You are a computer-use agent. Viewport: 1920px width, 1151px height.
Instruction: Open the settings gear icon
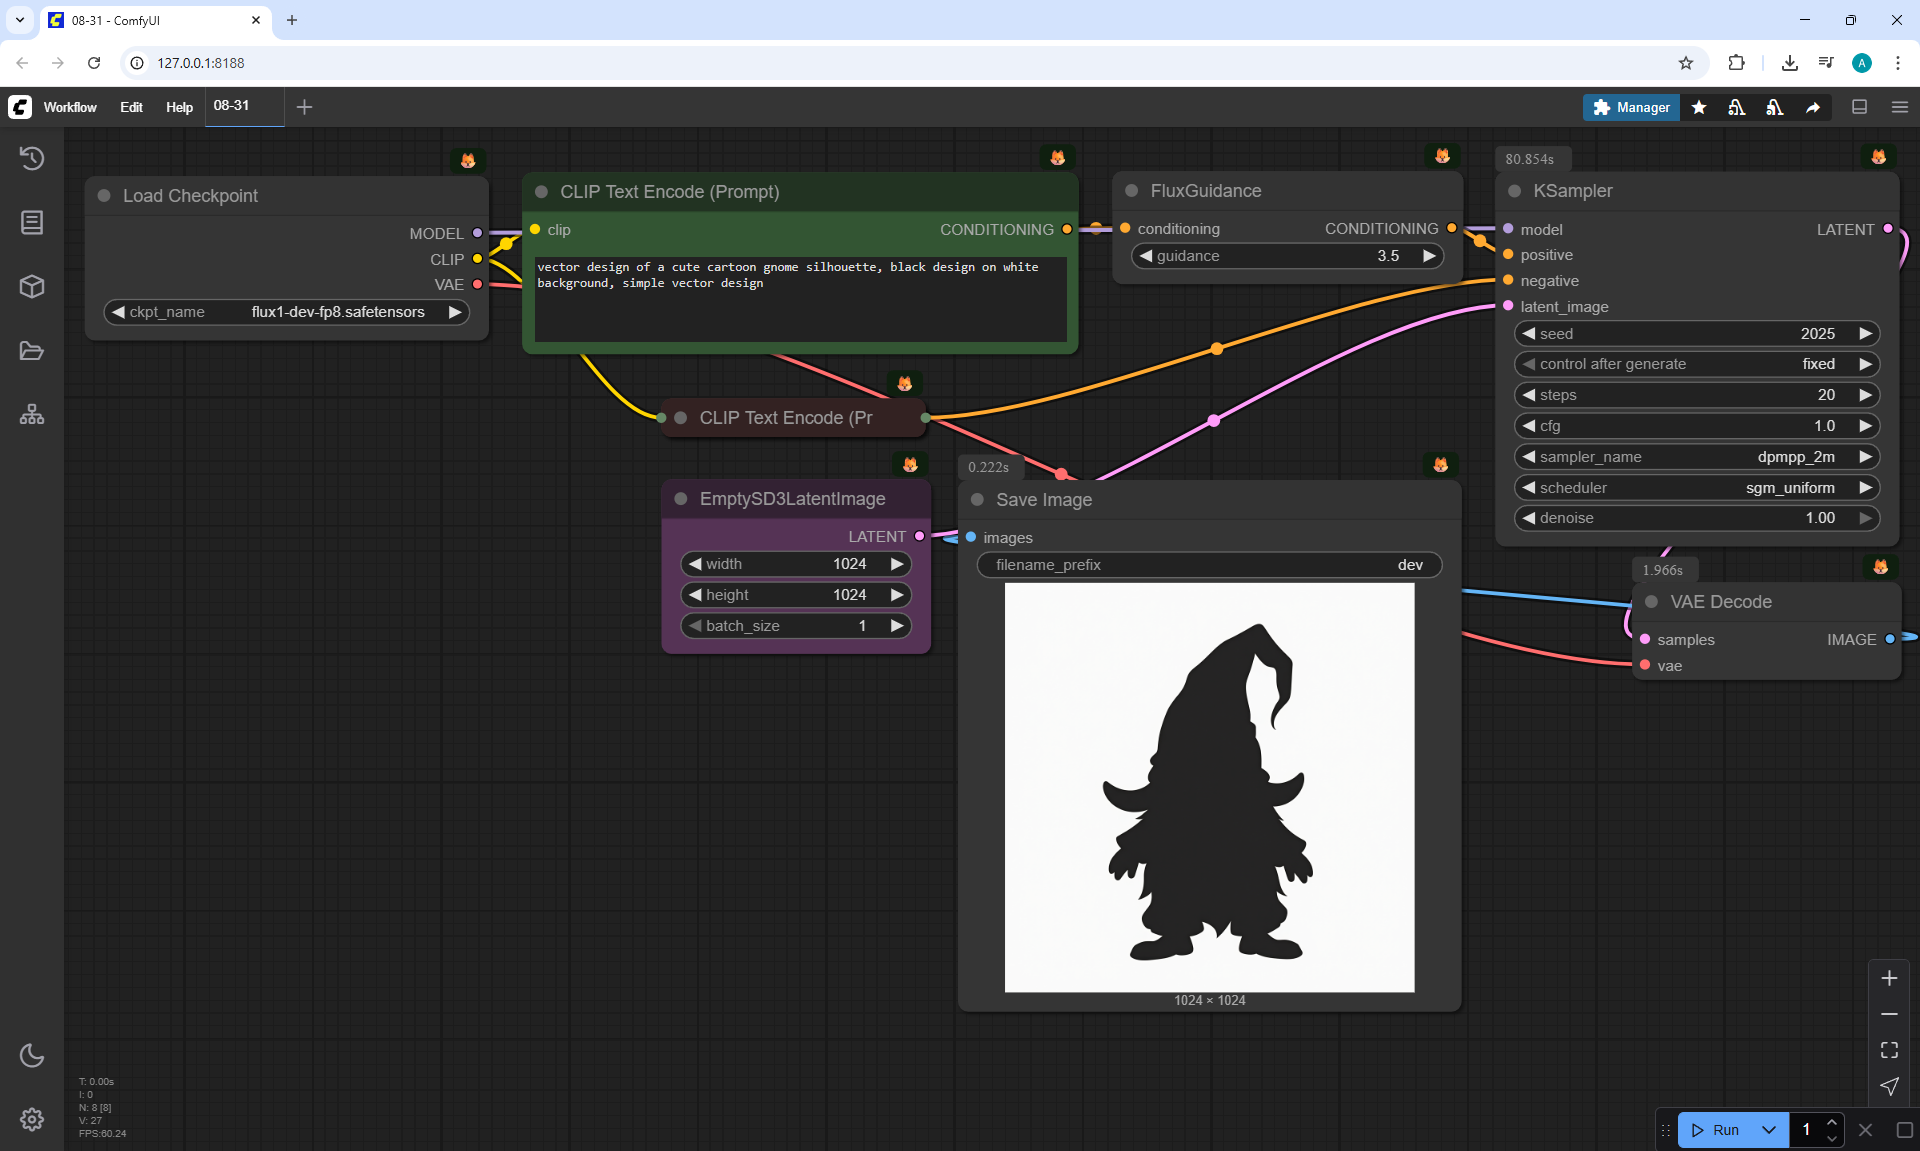pos(32,1119)
